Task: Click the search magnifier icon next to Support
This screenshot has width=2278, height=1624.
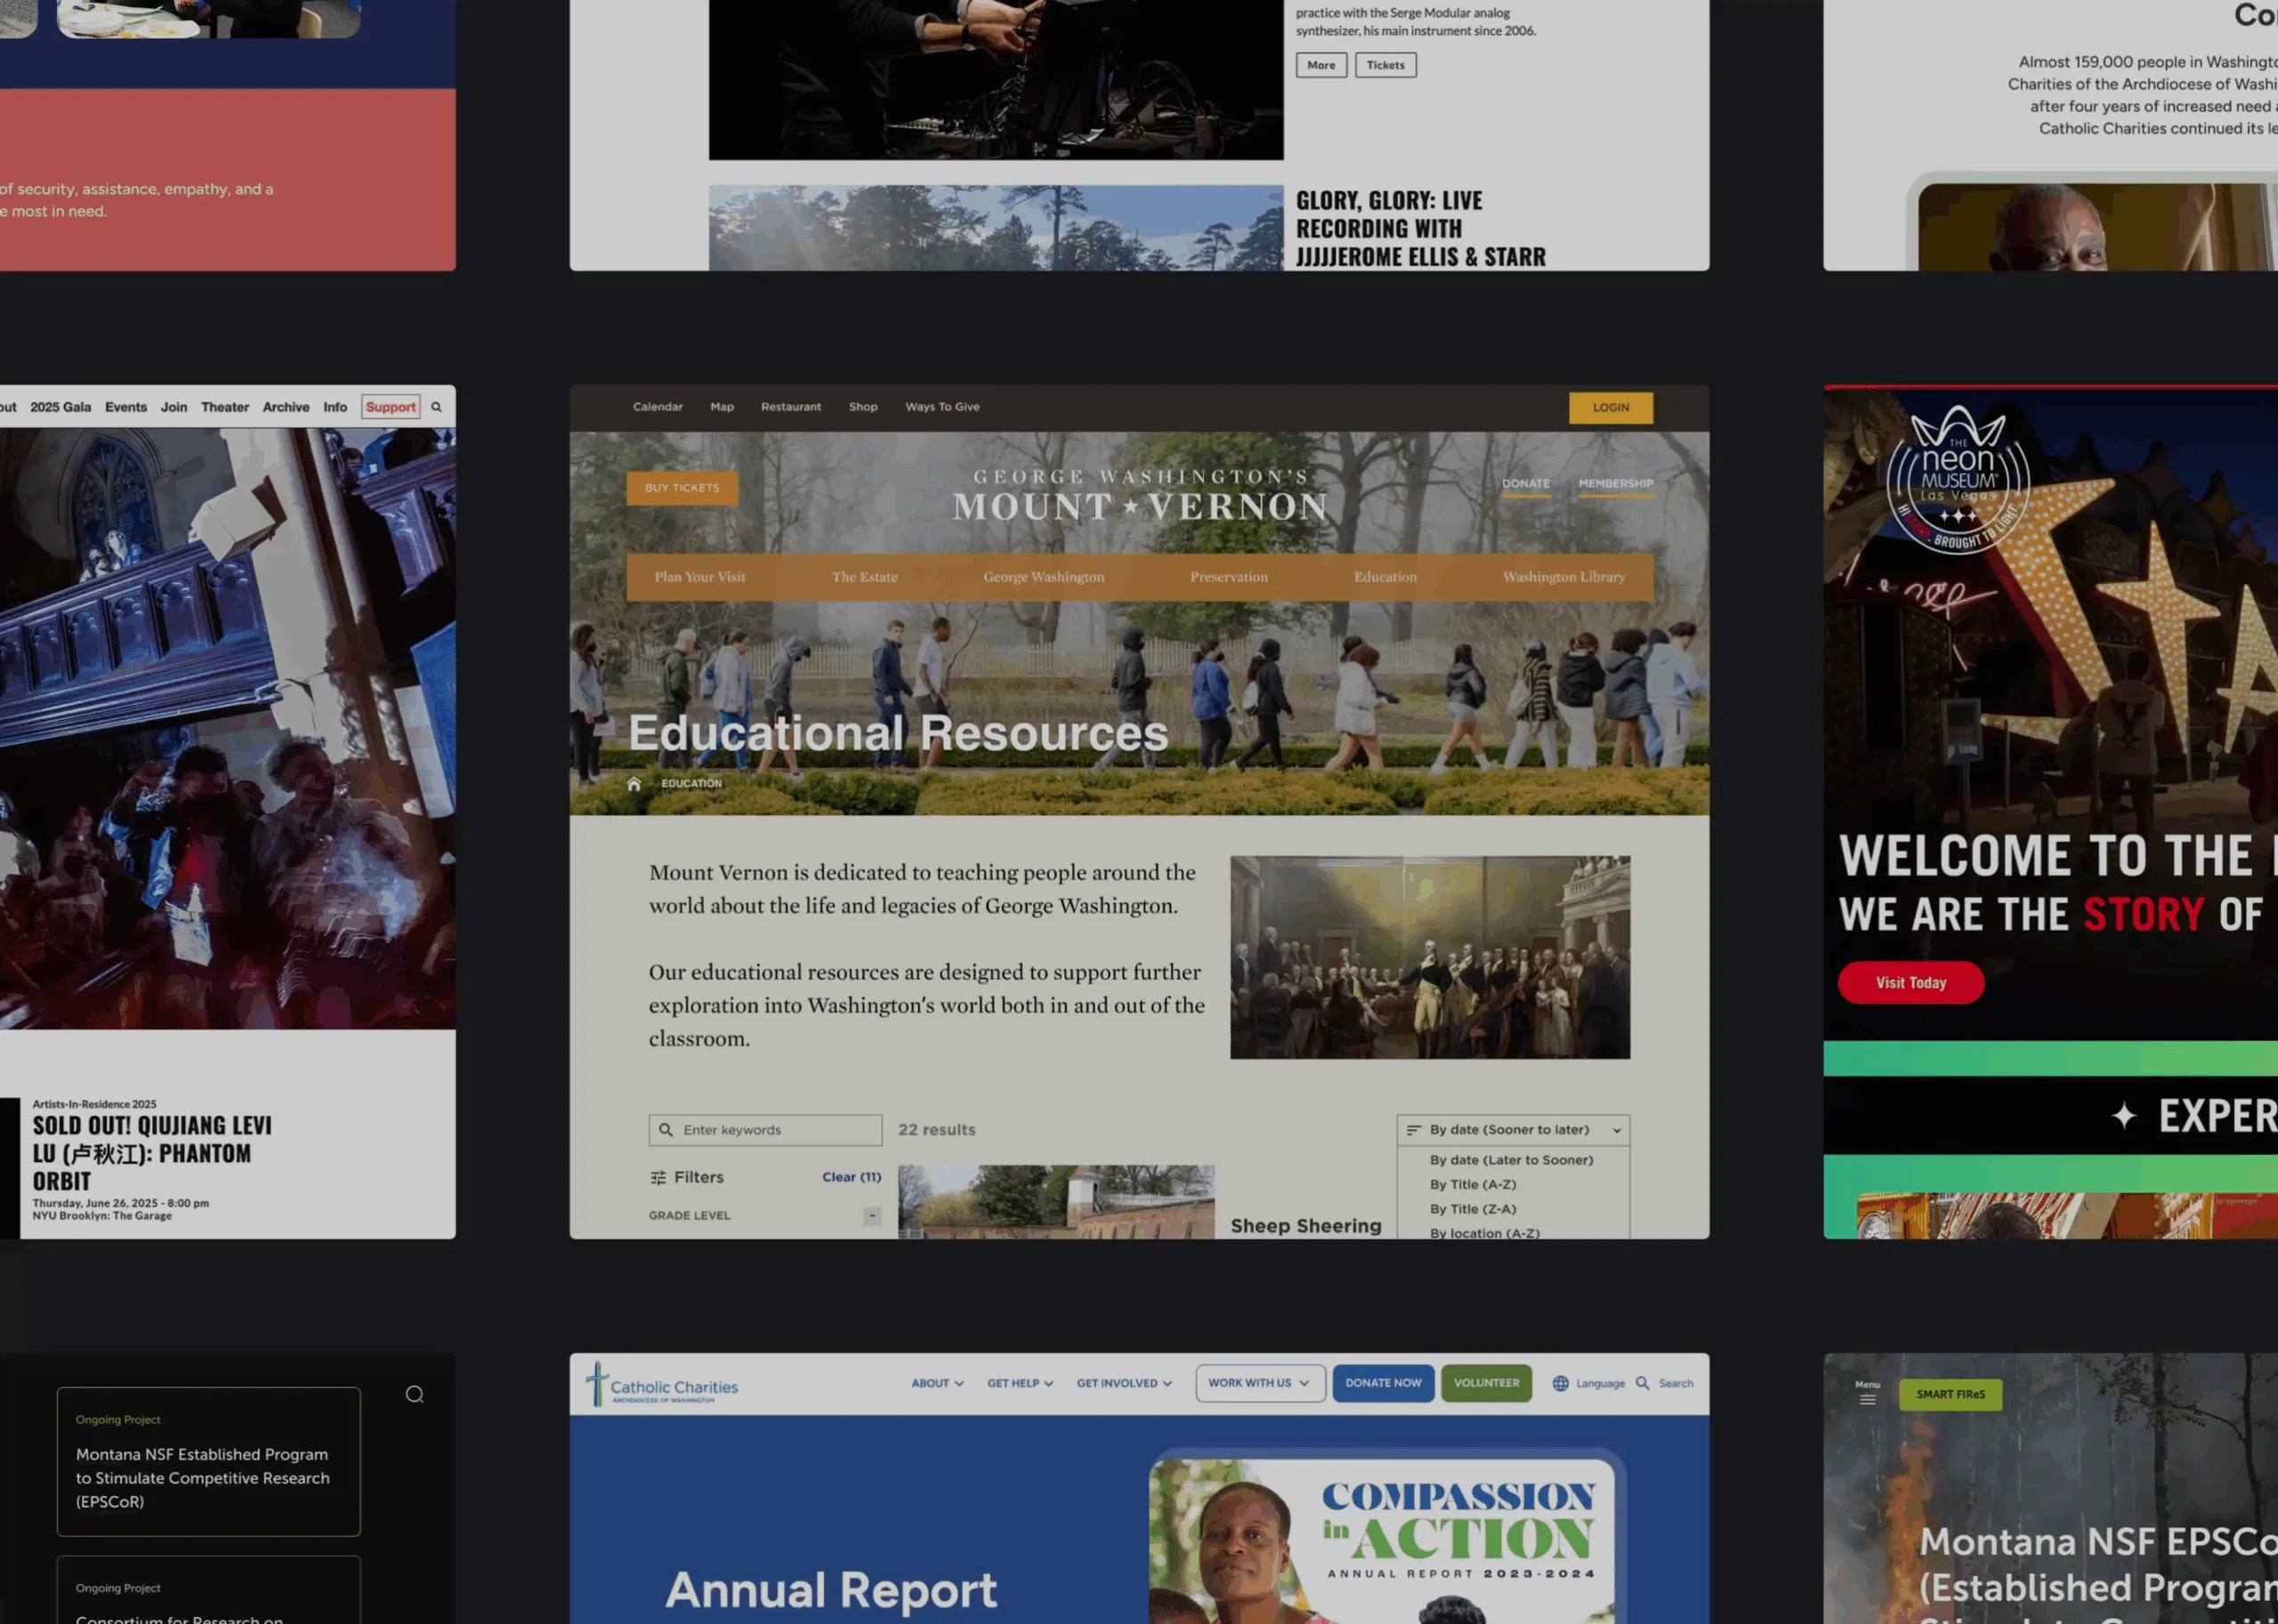Action: 436,407
